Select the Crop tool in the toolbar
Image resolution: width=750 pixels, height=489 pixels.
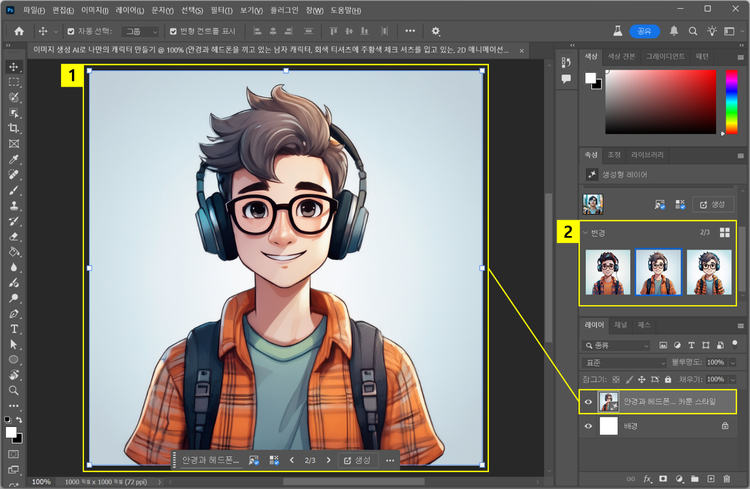tap(14, 128)
